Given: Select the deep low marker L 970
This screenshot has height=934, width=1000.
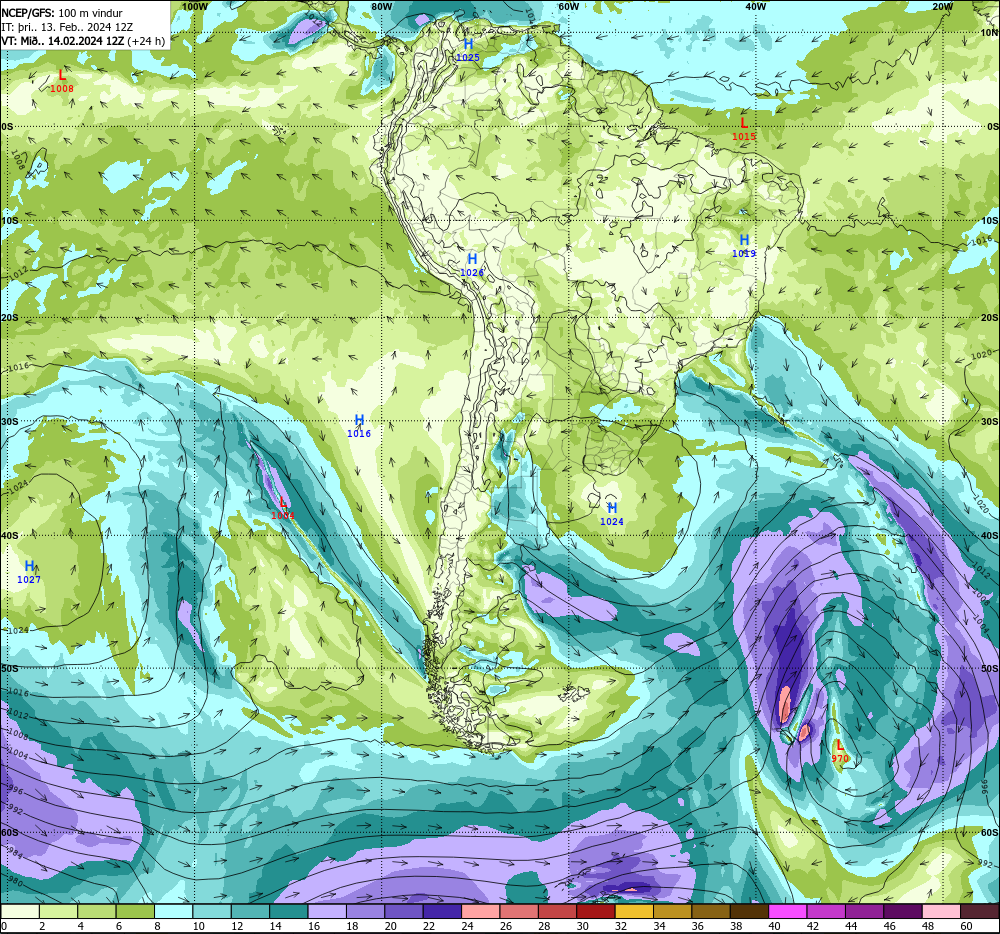Looking at the screenshot, I should click(x=840, y=751).
